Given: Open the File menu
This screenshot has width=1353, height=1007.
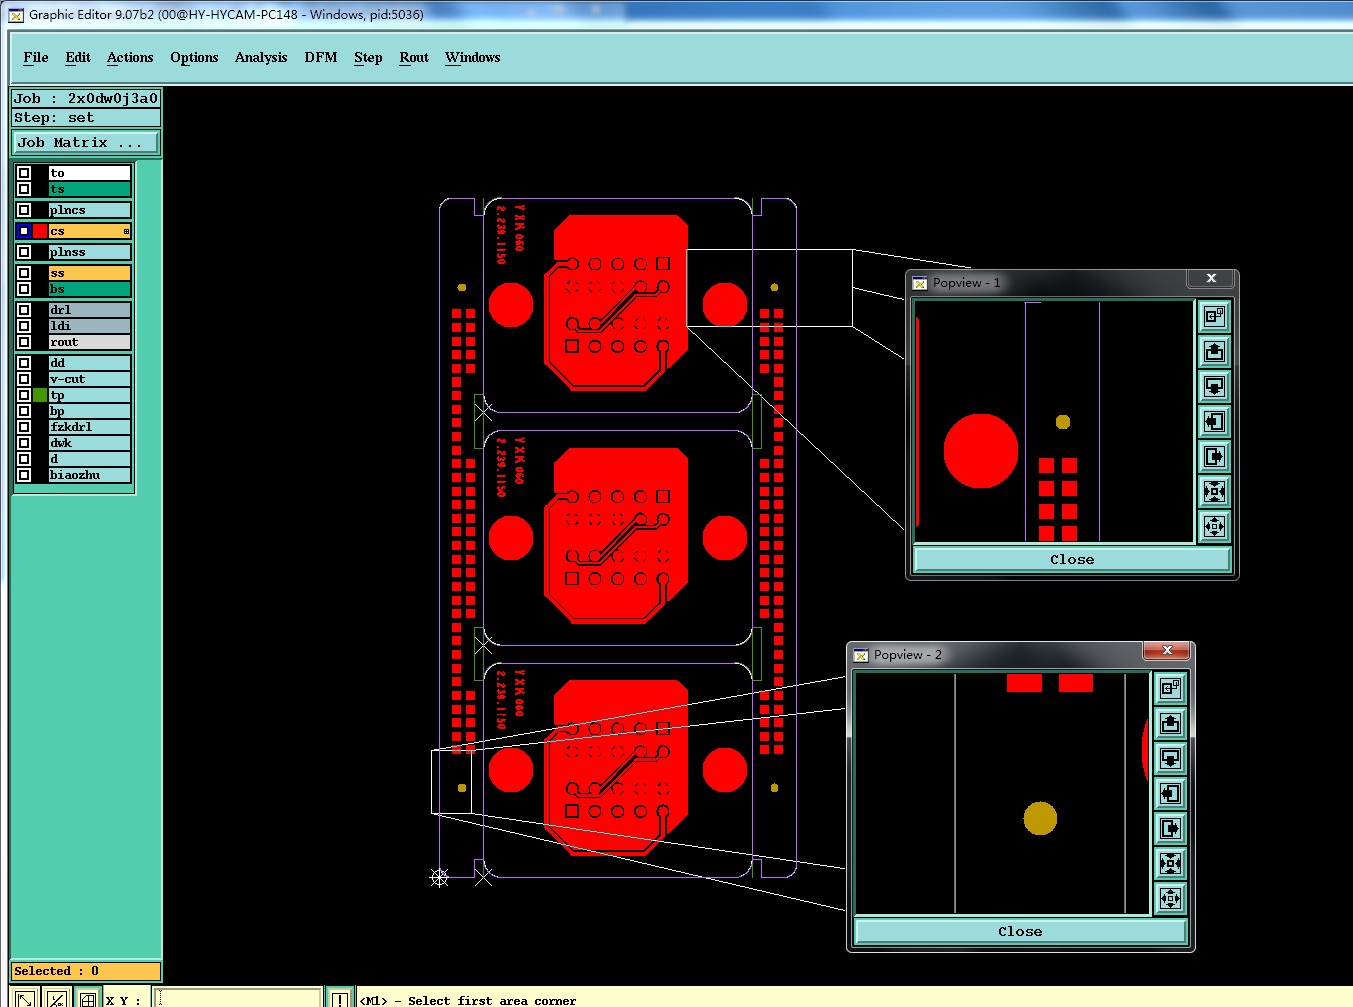Looking at the screenshot, I should pyautogui.click(x=36, y=57).
